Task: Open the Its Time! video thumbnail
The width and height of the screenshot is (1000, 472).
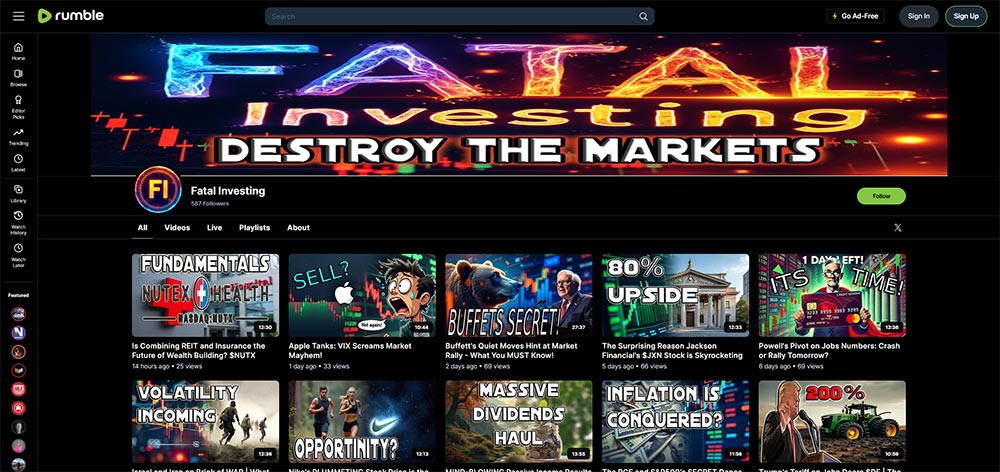Action: (832, 295)
